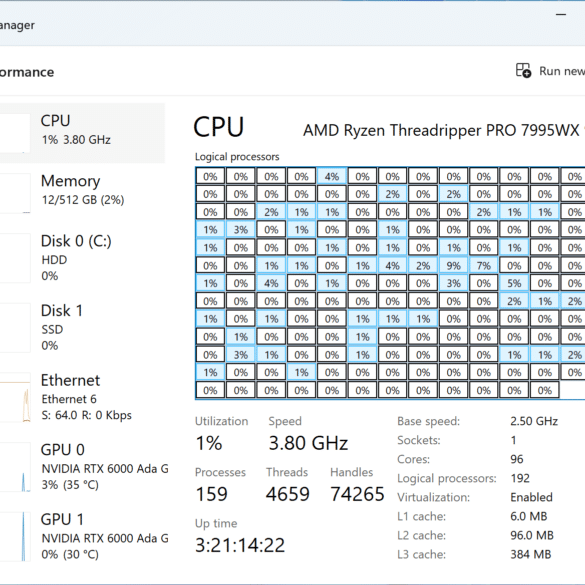The width and height of the screenshot is (585, 585).
Task: Click the first logical processor cell
Action: coord(210,176)
